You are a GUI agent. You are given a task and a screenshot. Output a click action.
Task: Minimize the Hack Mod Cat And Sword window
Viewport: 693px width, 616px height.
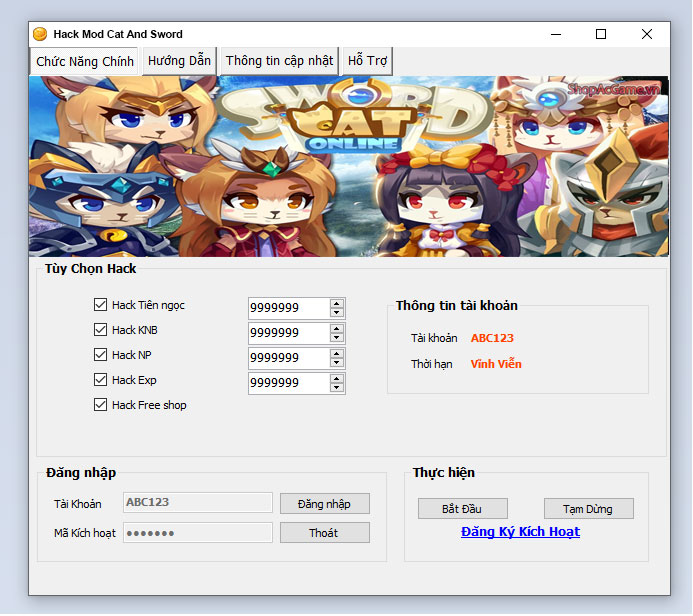(x=556, y=34)
